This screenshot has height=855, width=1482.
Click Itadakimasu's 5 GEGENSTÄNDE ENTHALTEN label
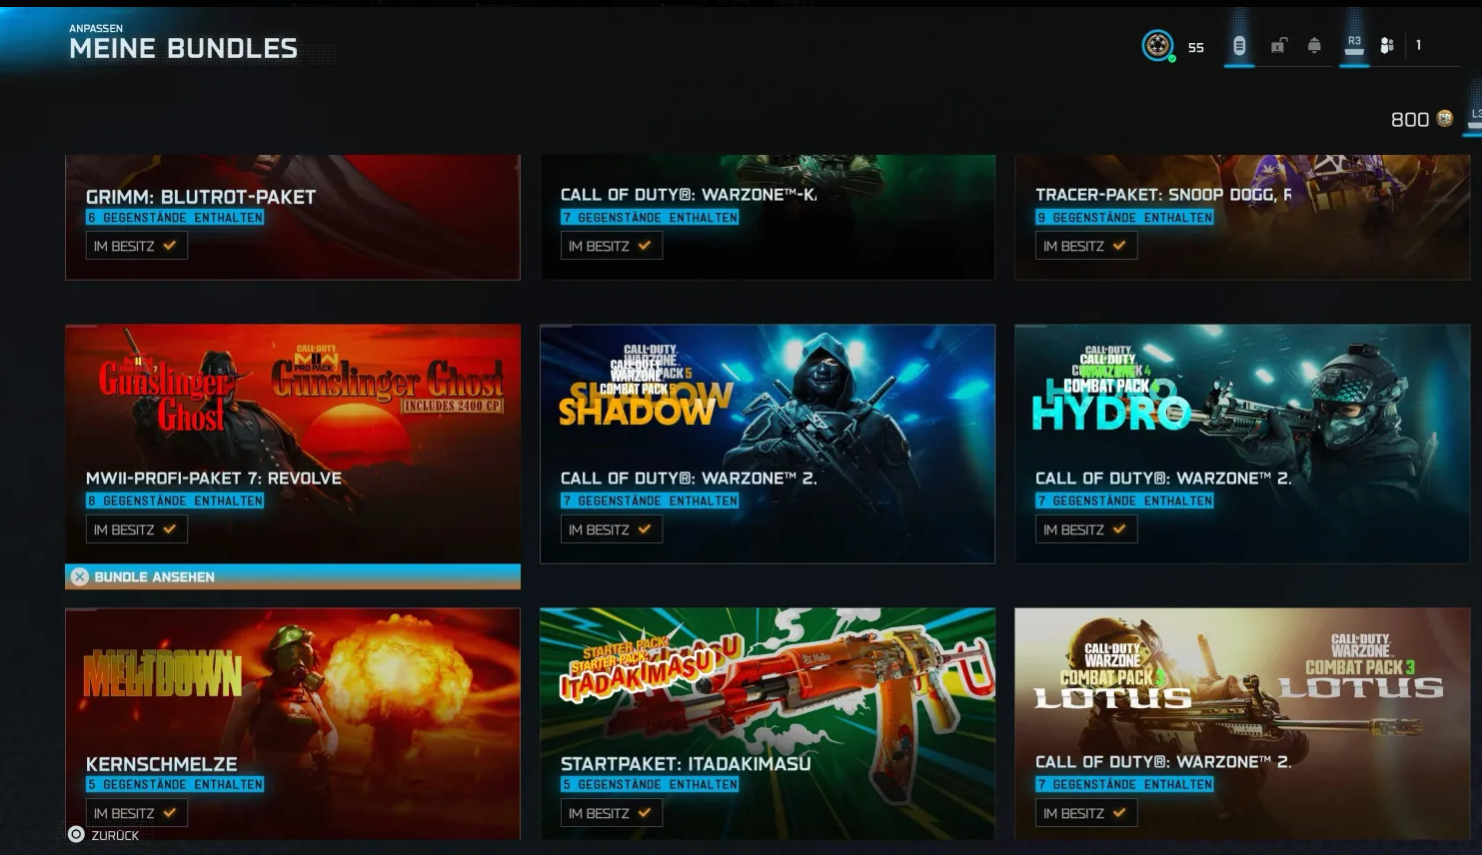(650, 785)
